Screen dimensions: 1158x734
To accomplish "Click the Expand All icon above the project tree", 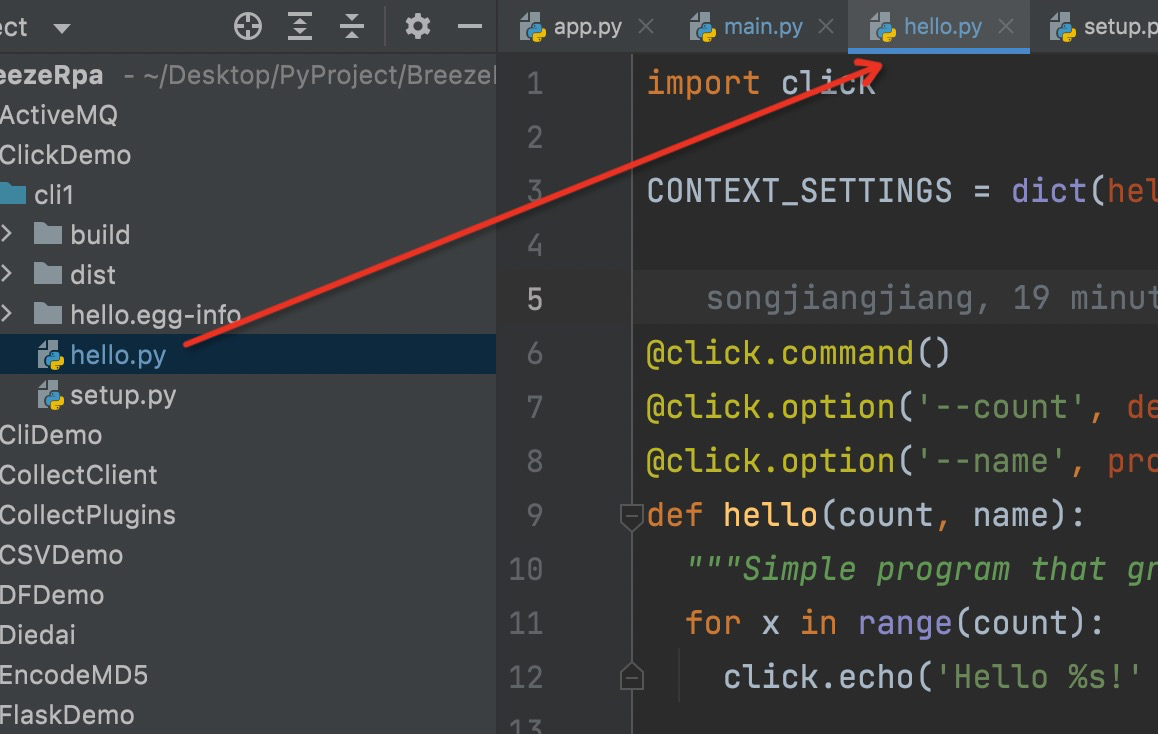I will coord(299,26).
